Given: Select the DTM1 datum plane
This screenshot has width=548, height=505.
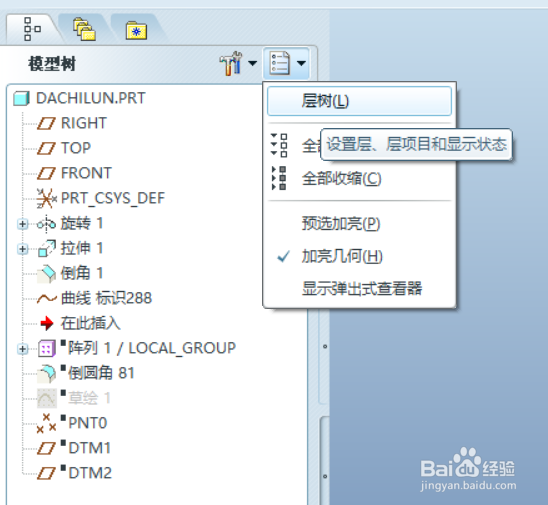Looking at the screenshot, I should point(89,448).
